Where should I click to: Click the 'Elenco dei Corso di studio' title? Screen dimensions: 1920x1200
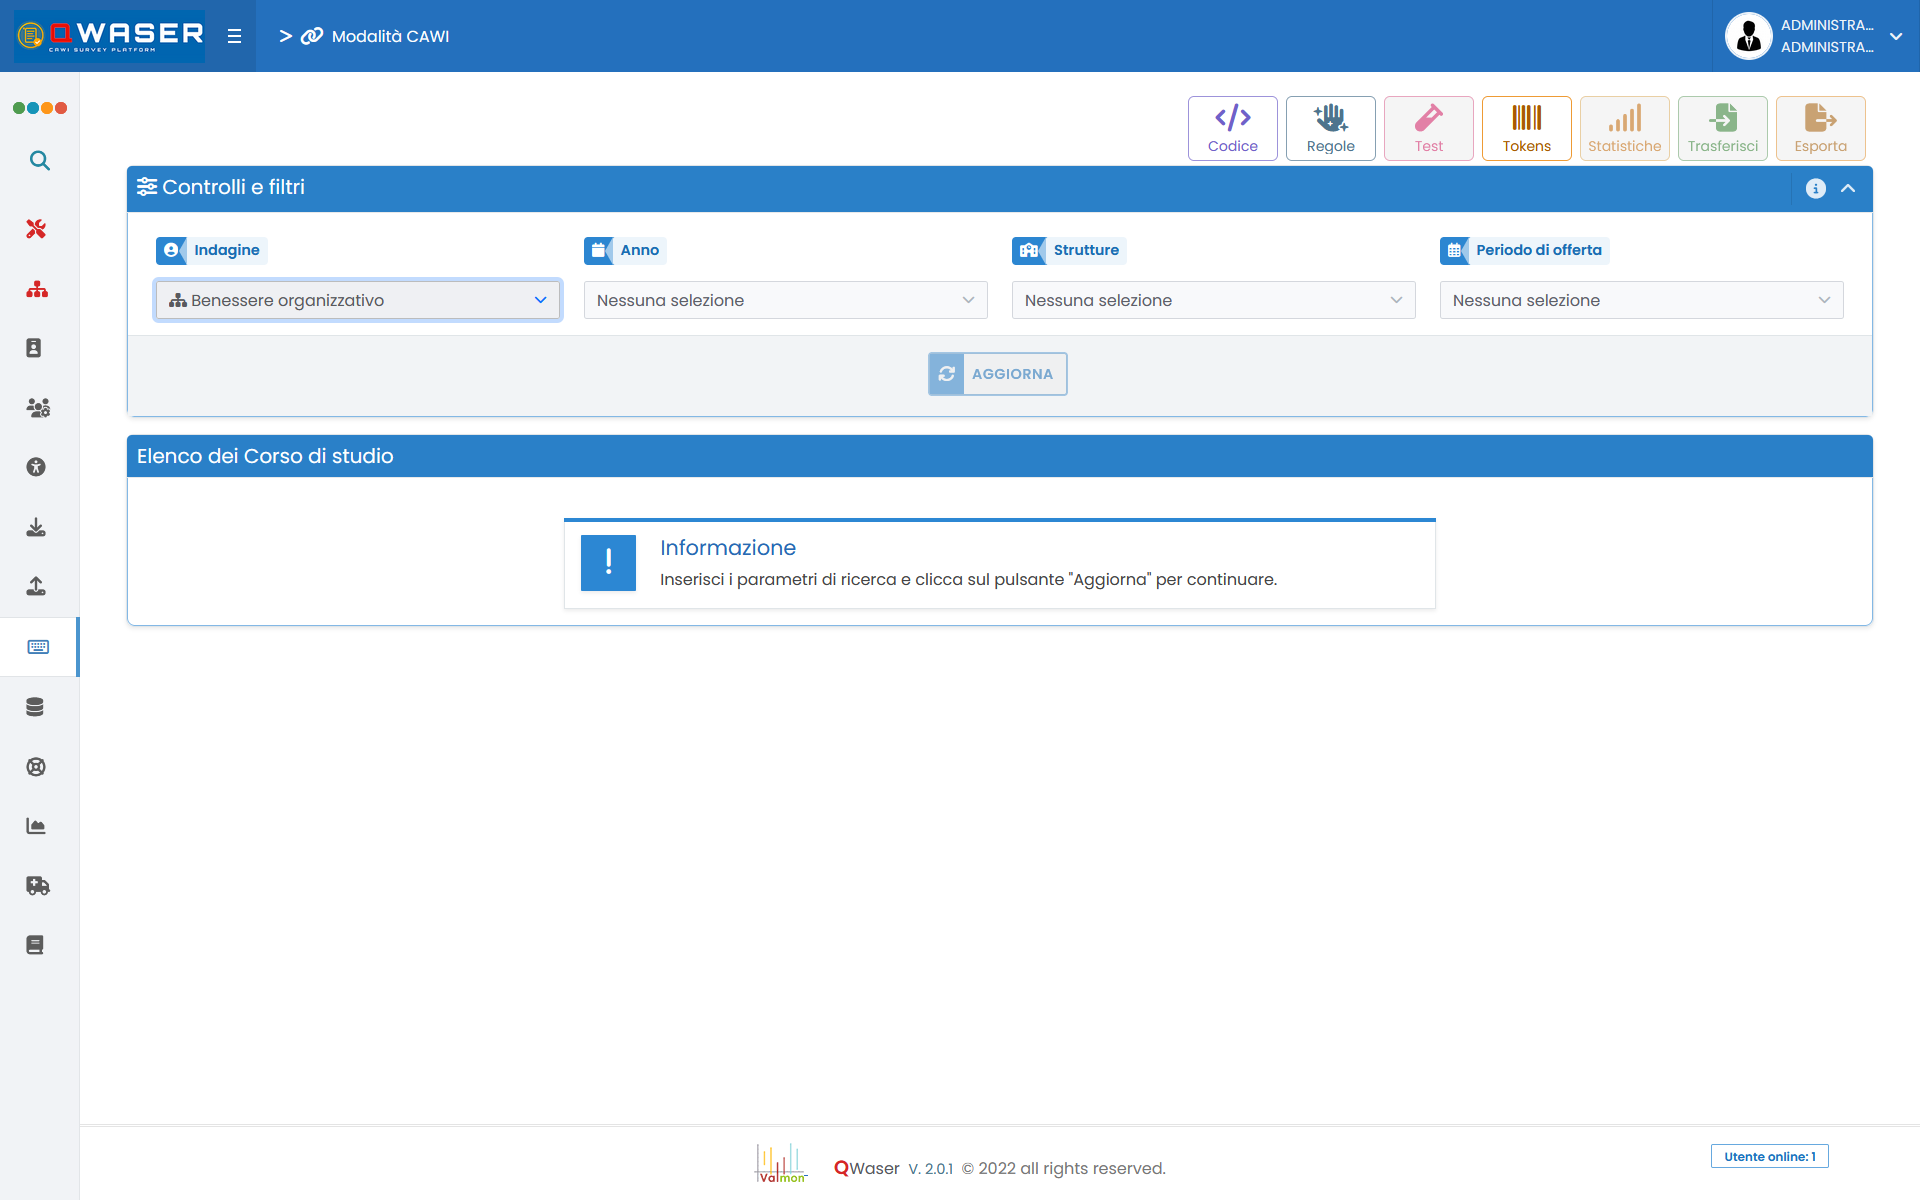(265, 456)
